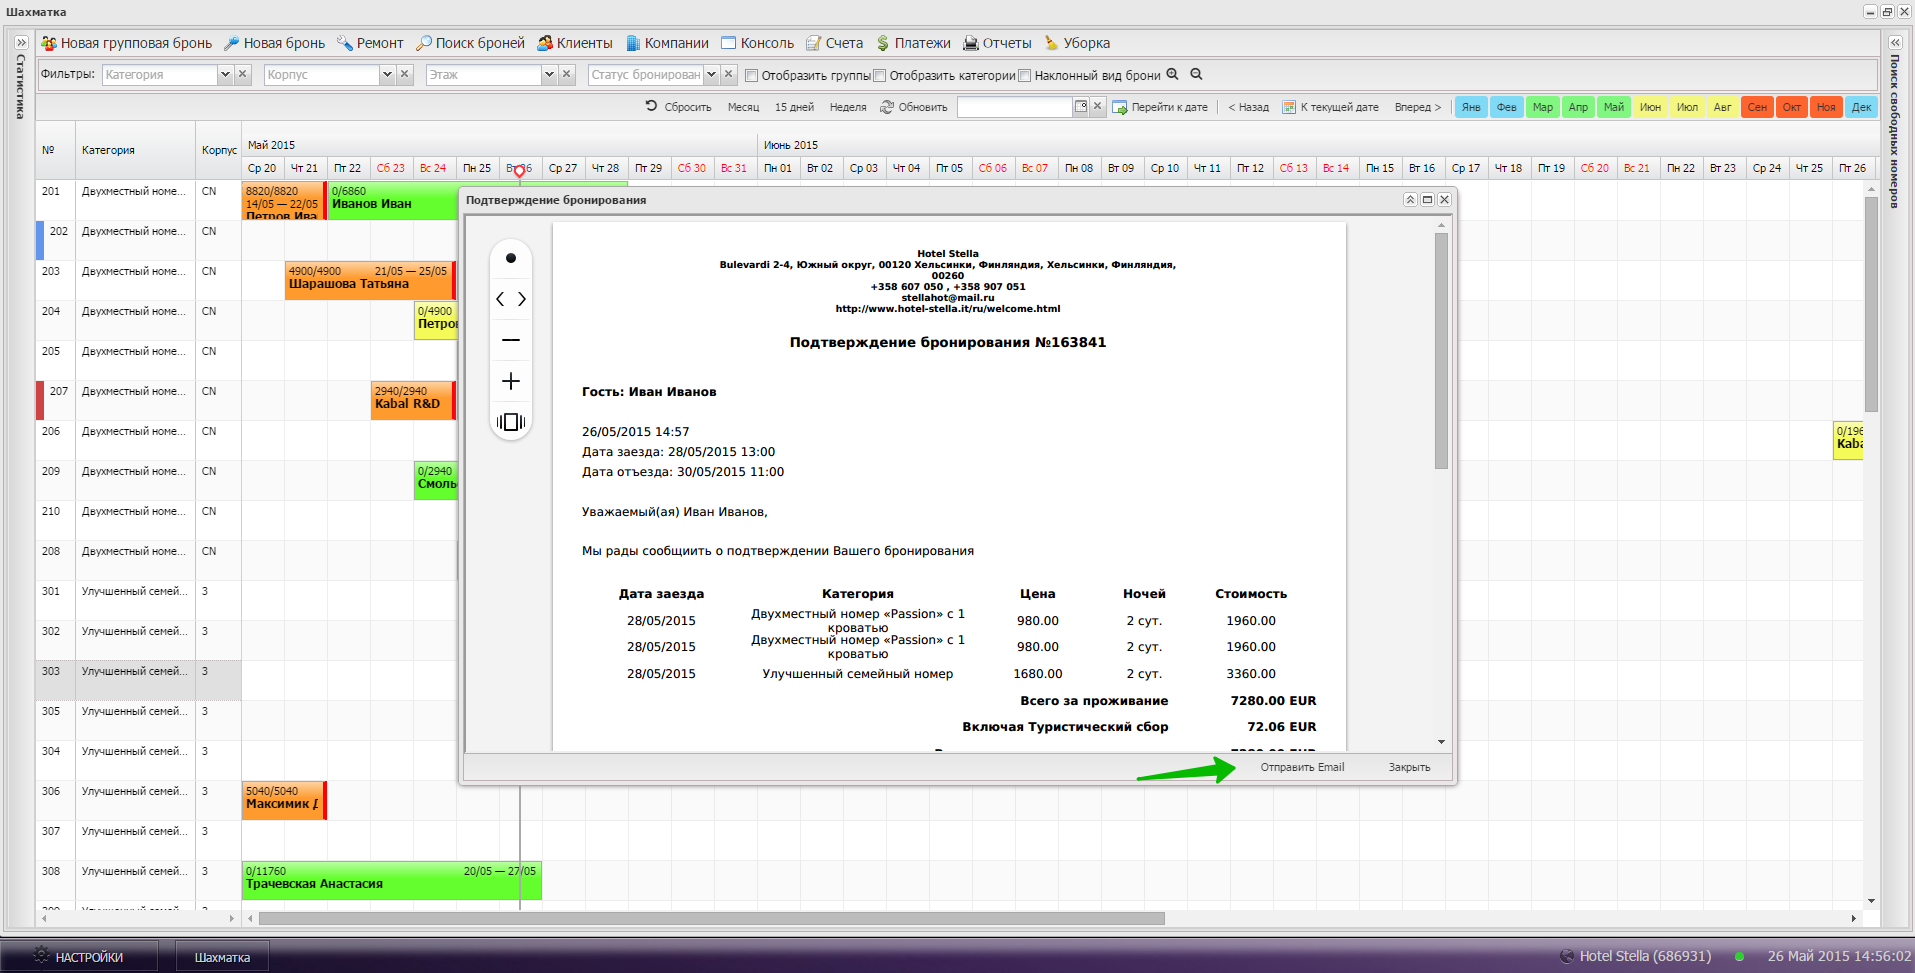Open the Клиенты section
The height and width of the screenshot is (973, 1915).
575,43
